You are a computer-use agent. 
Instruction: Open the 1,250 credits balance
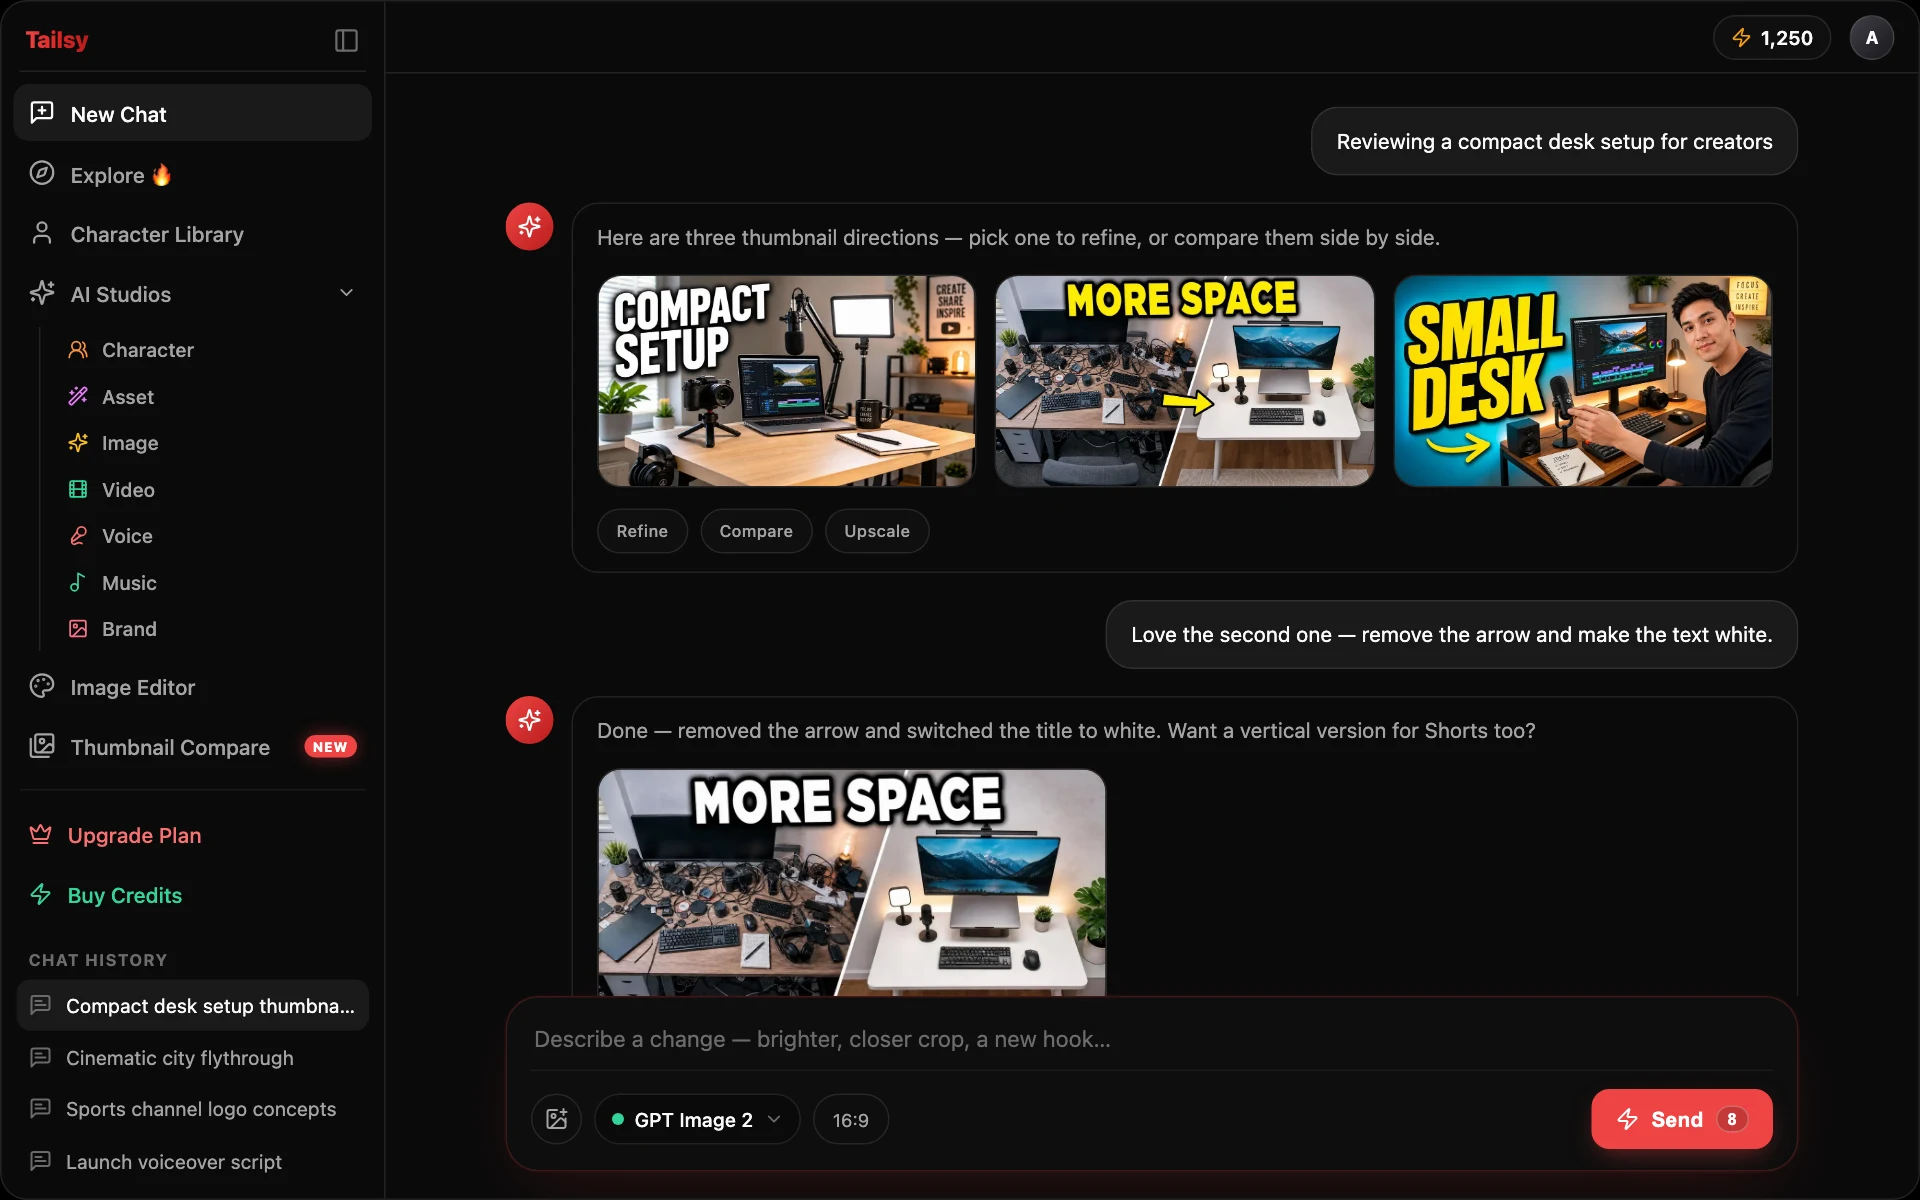pos(1772,38)
